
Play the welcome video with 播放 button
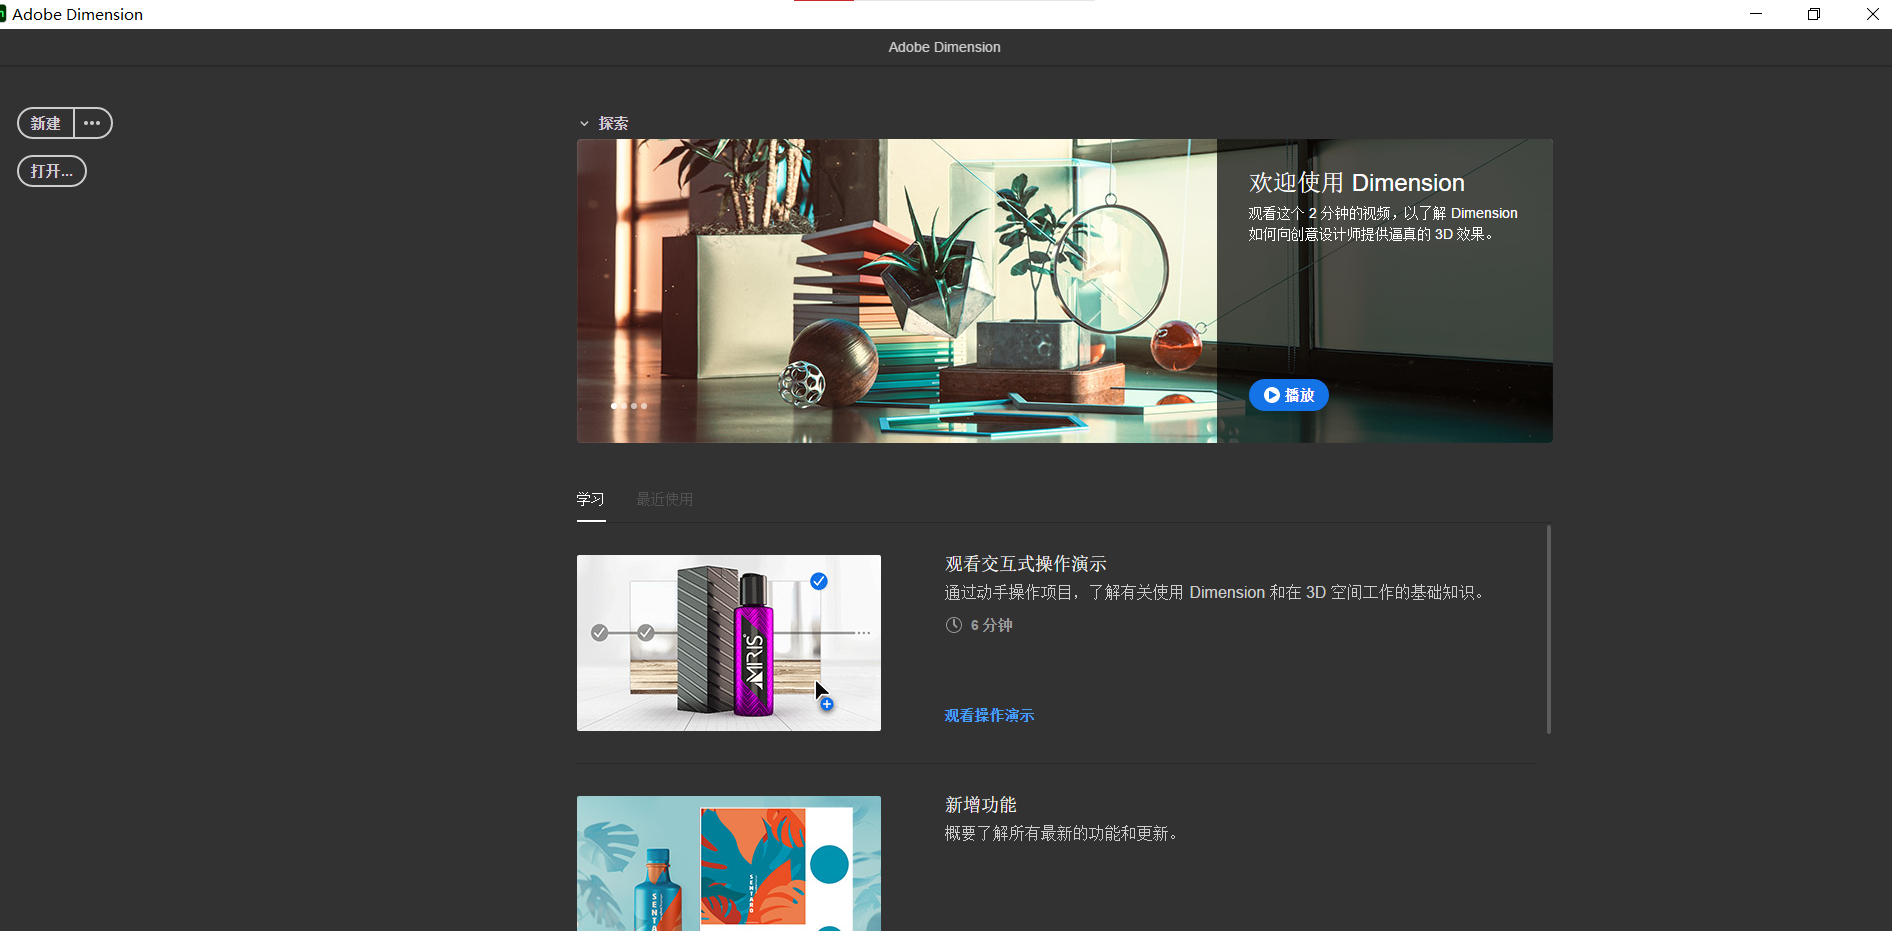1289,395
